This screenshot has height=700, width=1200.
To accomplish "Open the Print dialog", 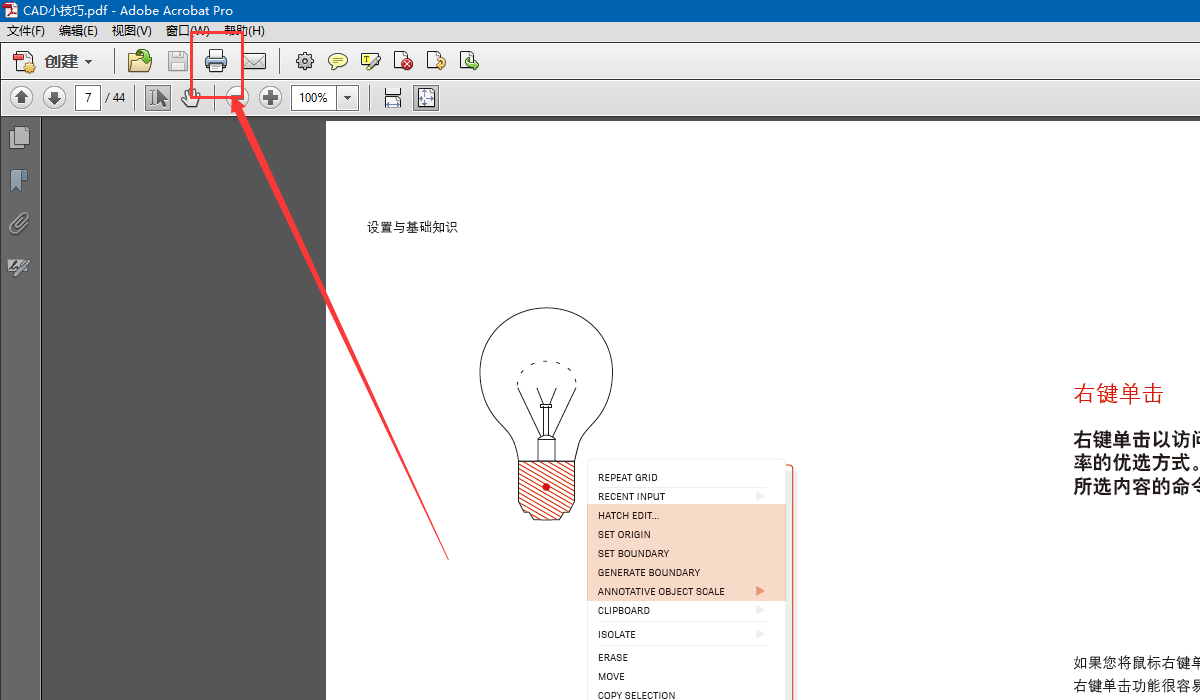I will pos(216,61).
